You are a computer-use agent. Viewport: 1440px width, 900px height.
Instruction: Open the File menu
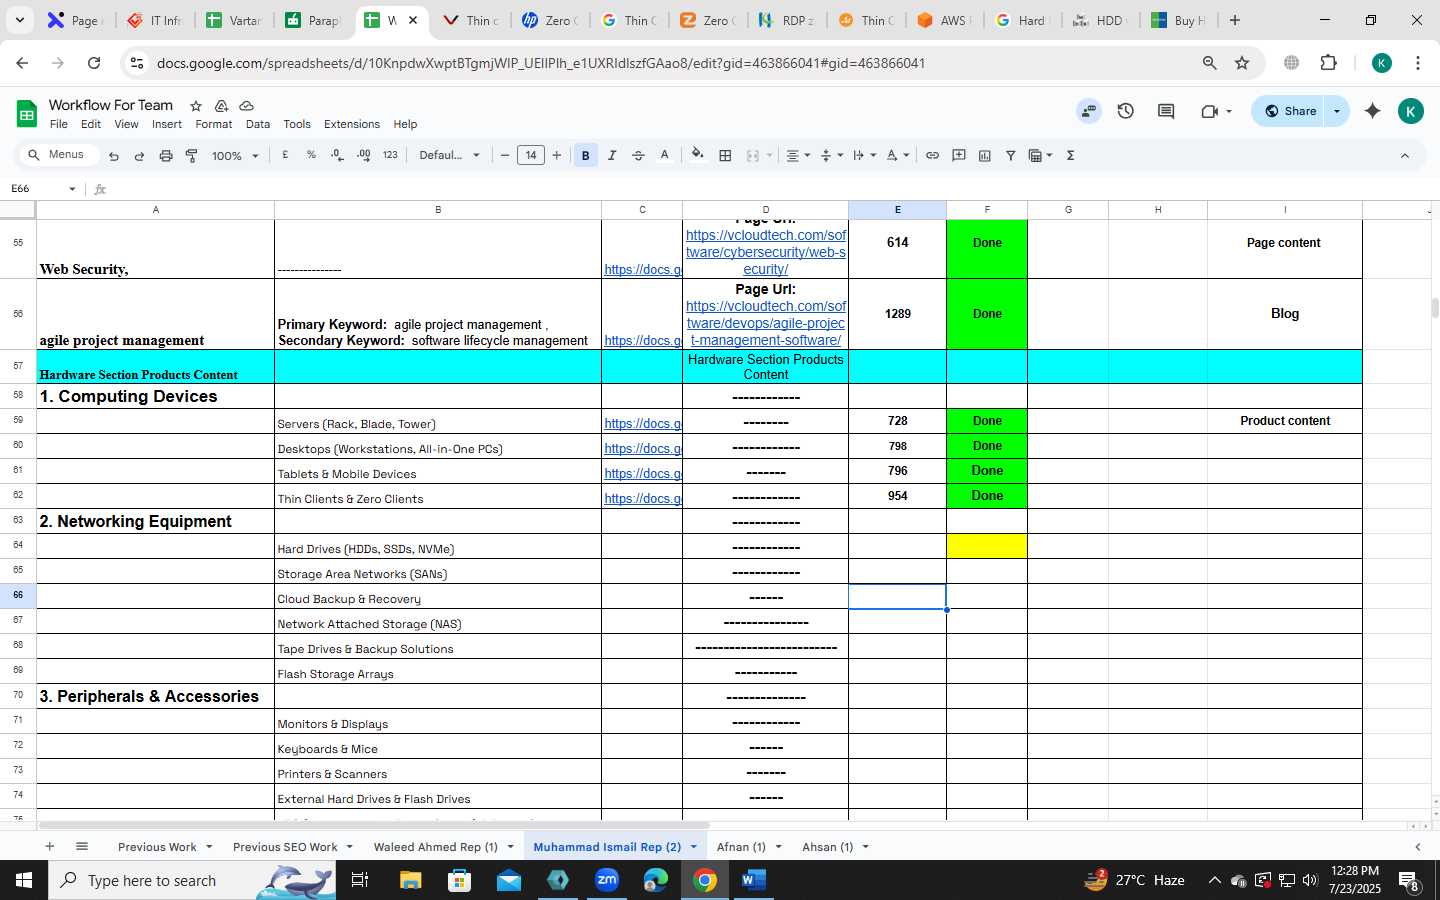tap(59, 124)
